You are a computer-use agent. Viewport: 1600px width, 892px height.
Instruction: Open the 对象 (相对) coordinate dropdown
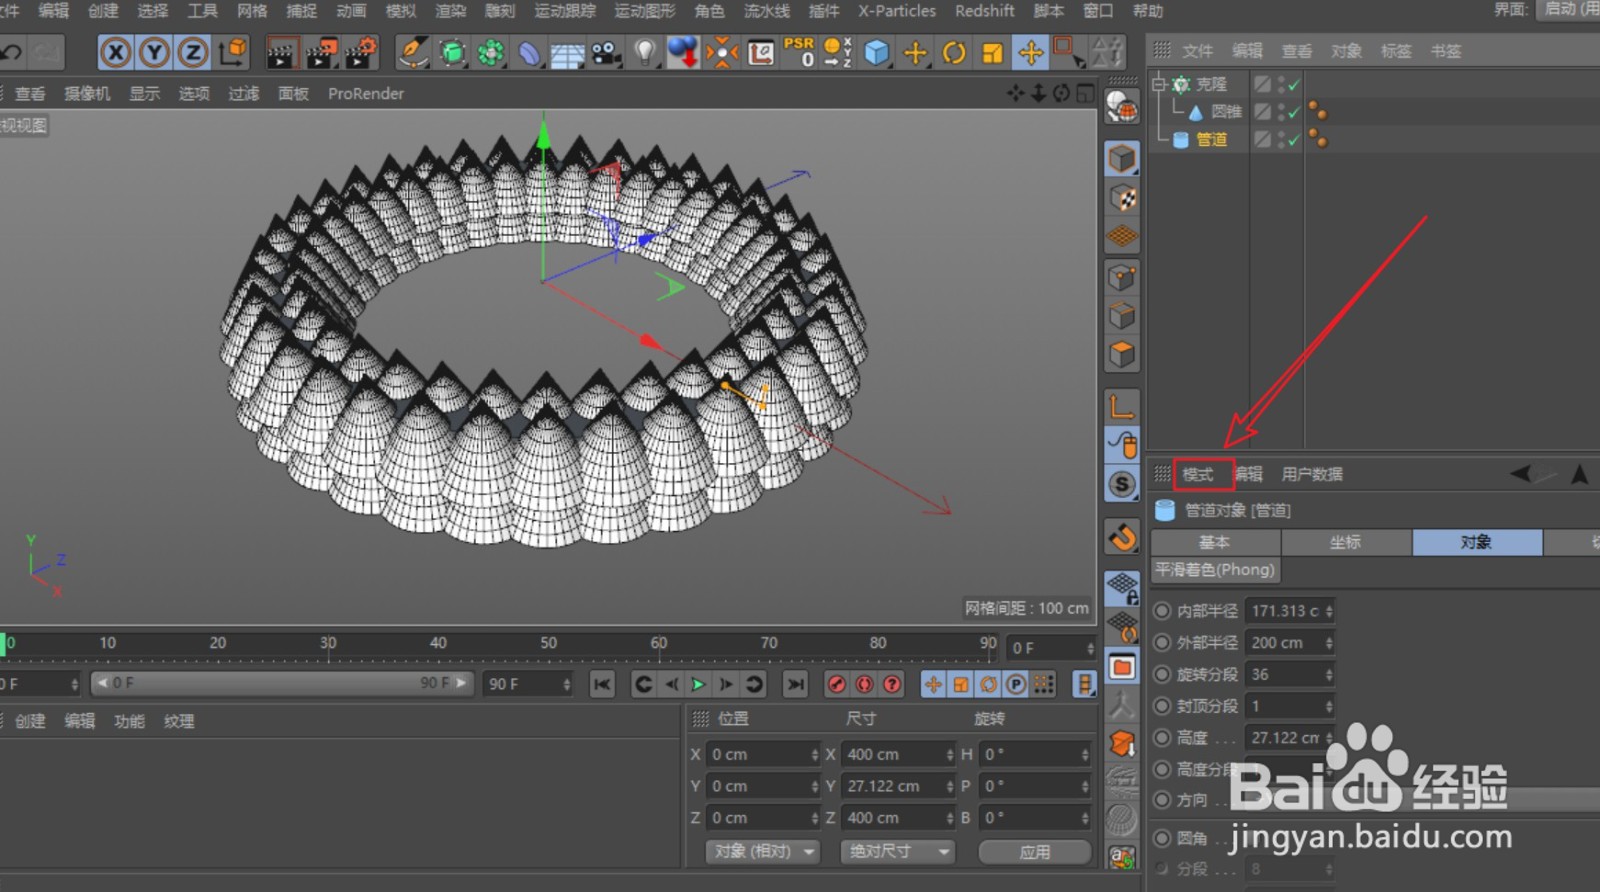[x=762, y=851]
